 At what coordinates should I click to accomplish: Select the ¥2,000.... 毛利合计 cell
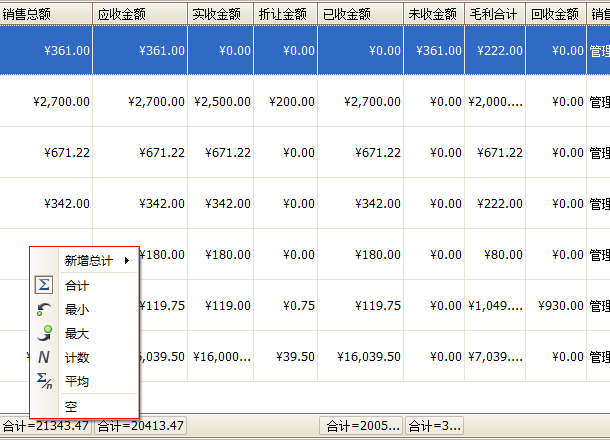(495, 102)
